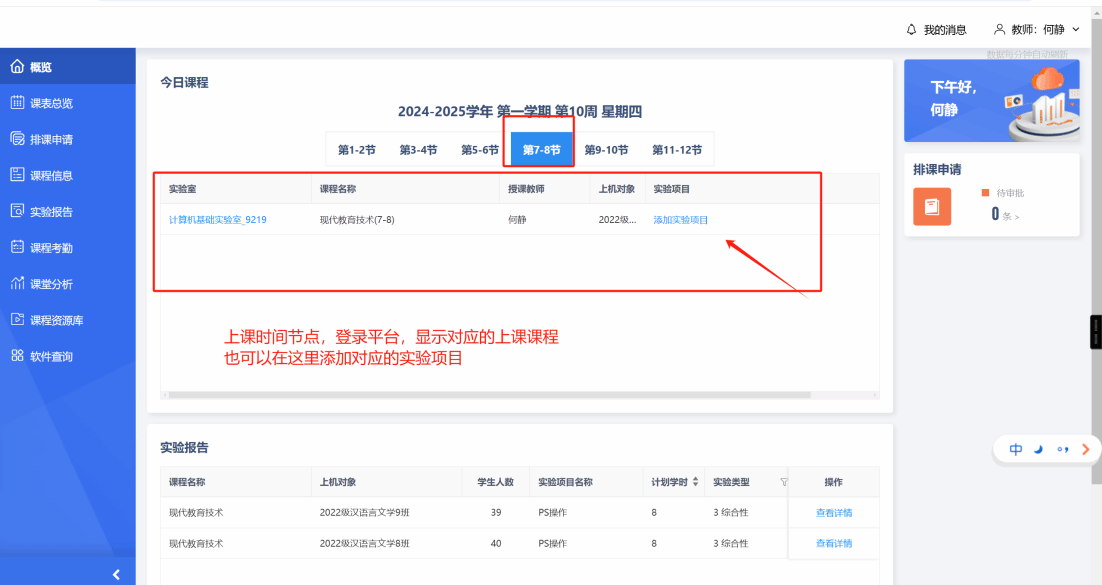Open 计算机基础实验室_9219 lab link
The image size is (1102, 585).
click(217, 220)
